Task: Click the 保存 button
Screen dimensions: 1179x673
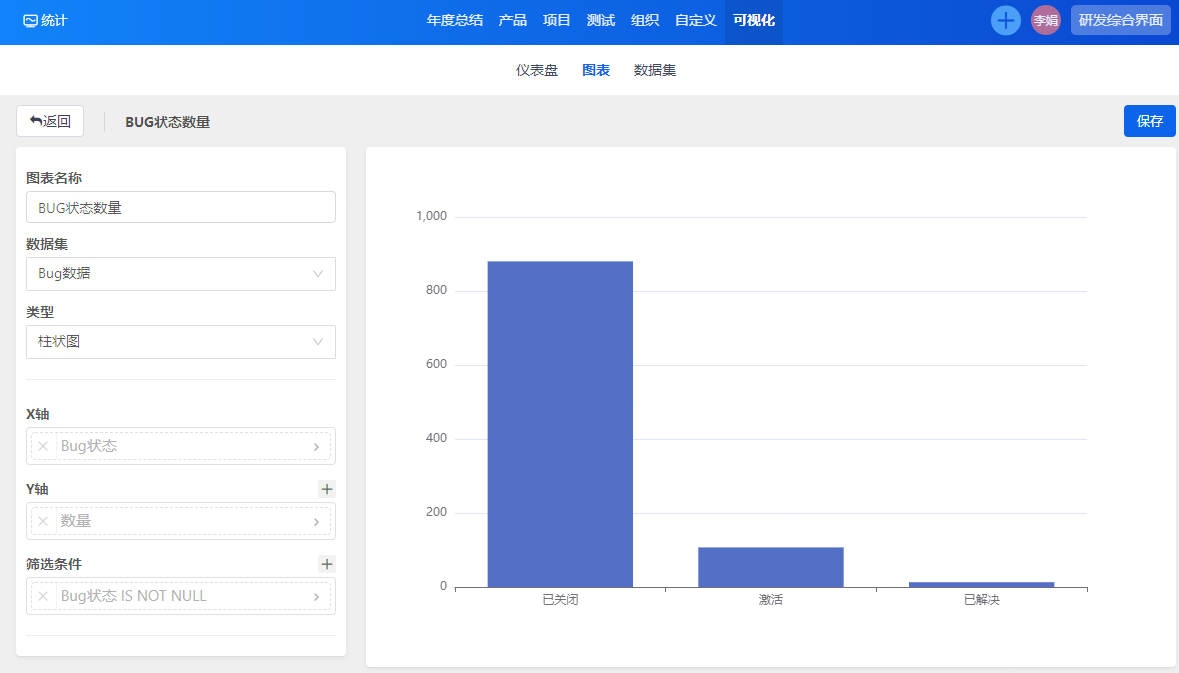Action: click(1150, 121)
